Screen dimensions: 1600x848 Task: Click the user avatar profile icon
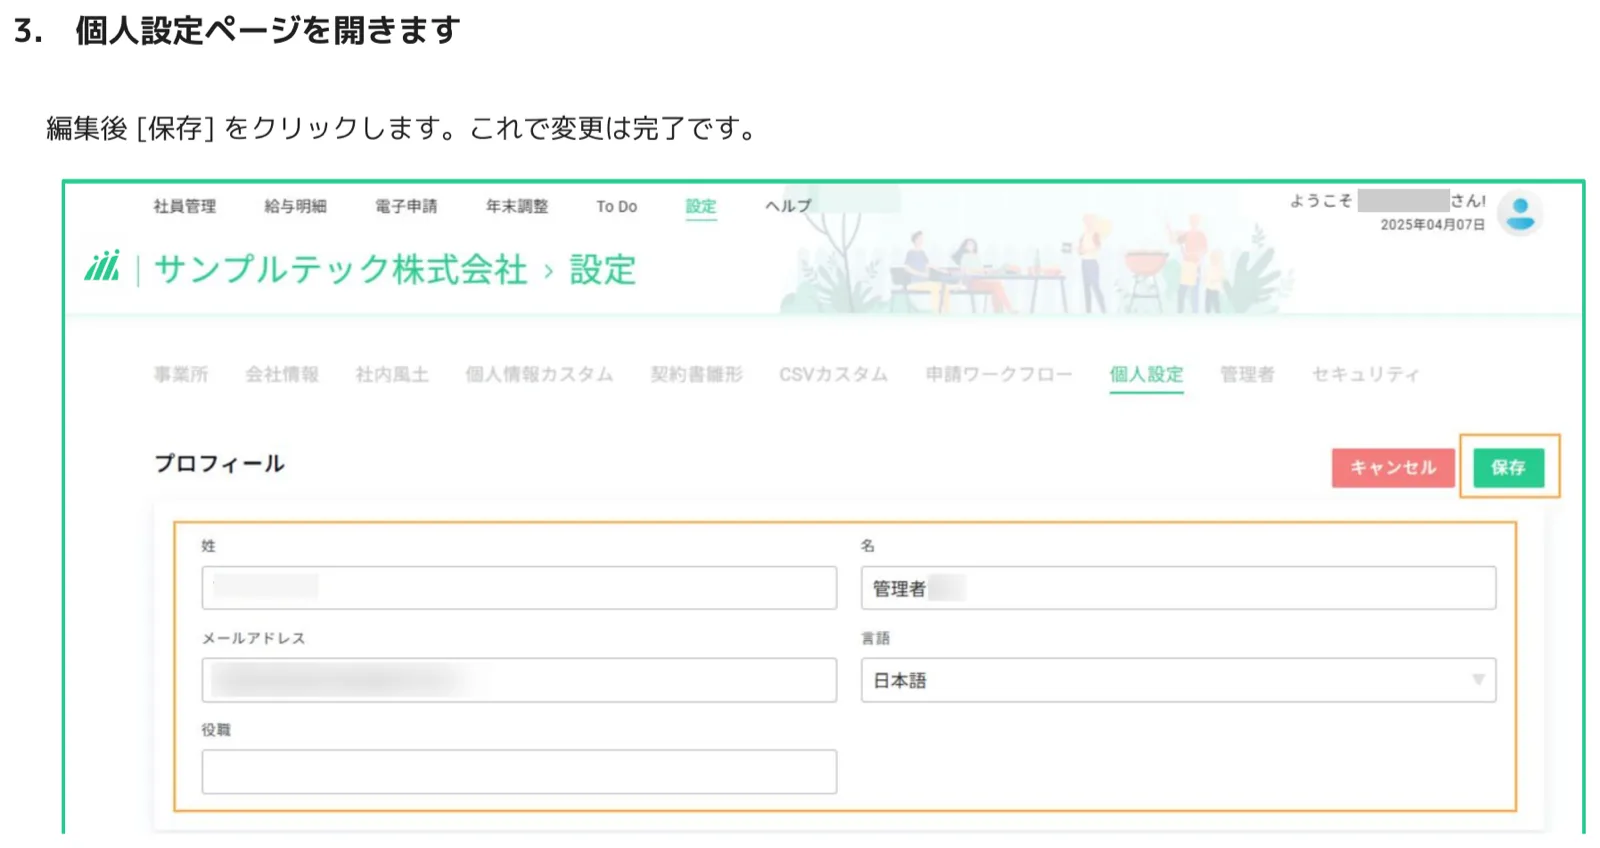[1521, 213]
